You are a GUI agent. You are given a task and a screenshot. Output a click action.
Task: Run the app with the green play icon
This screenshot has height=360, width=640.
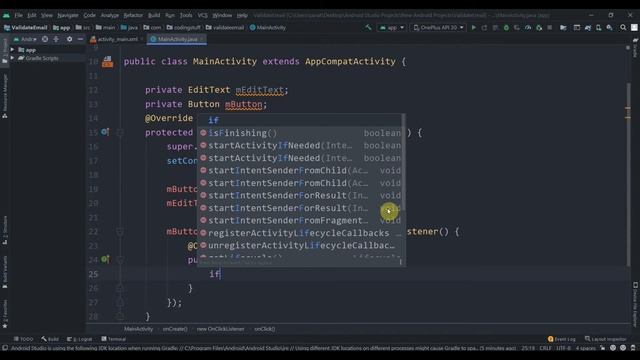pos(473,27)
